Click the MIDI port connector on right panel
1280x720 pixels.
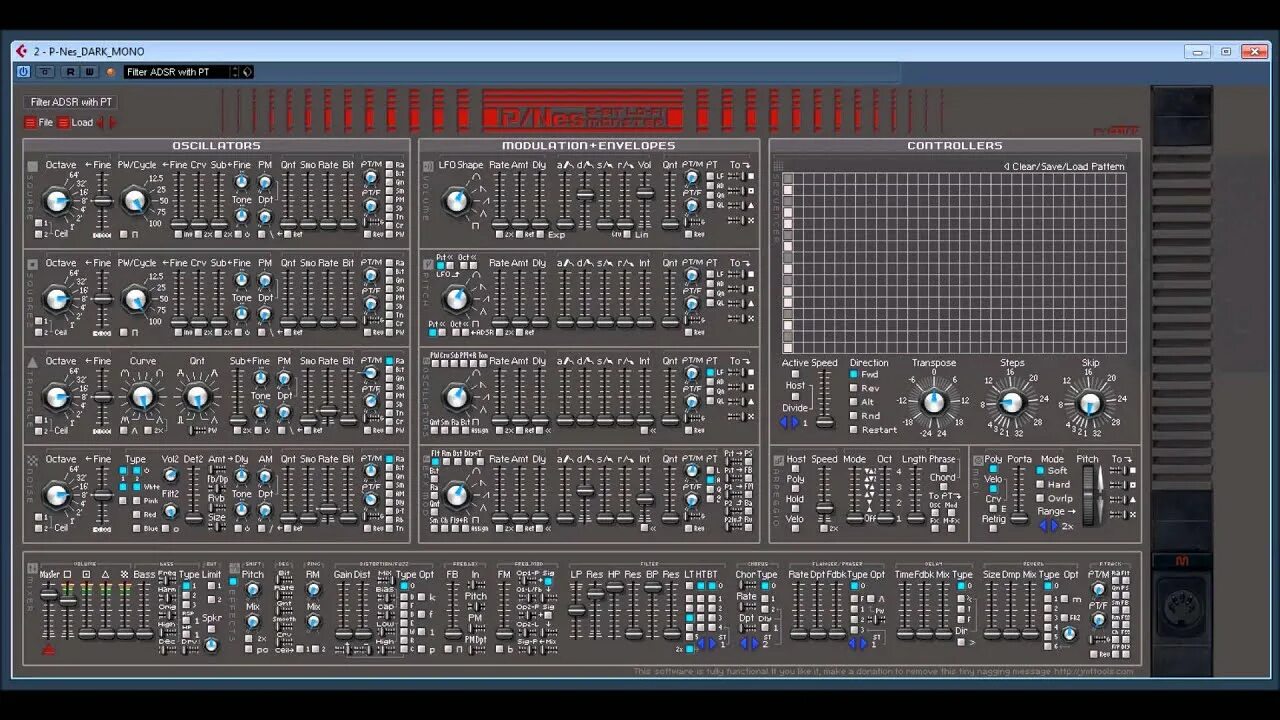[x=1181, y=608]
